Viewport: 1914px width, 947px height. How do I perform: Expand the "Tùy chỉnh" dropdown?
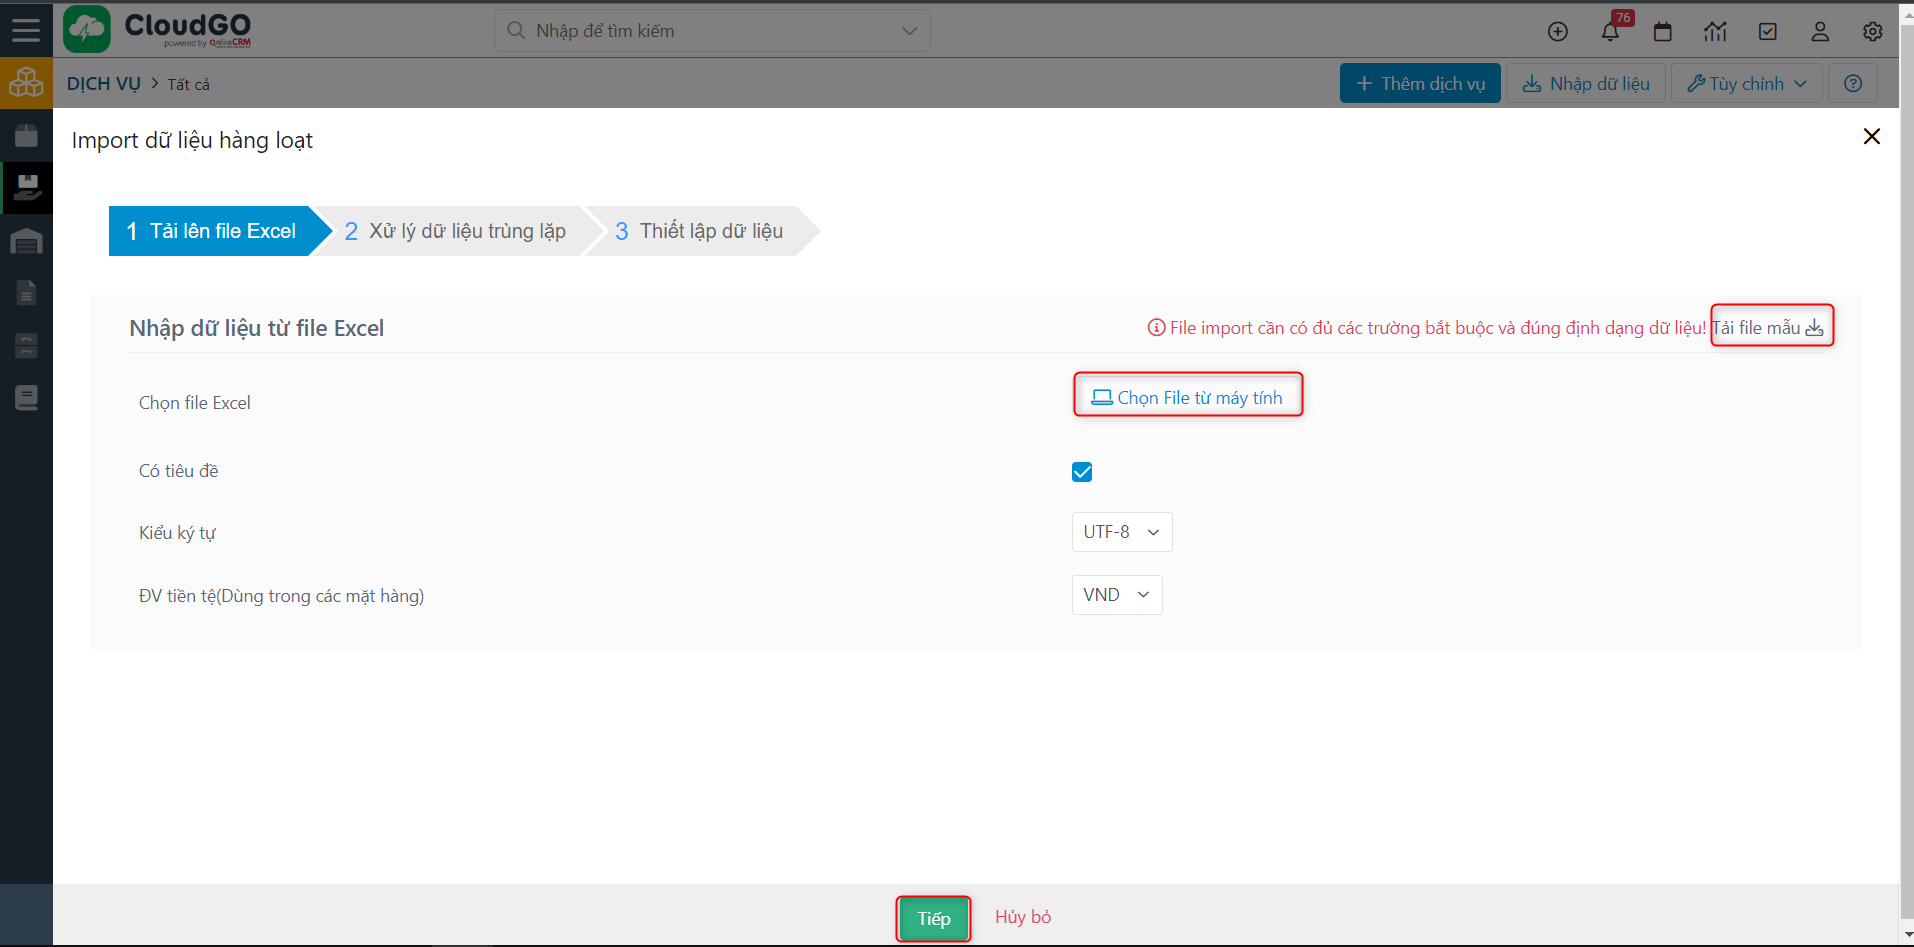coord(1746,84)
